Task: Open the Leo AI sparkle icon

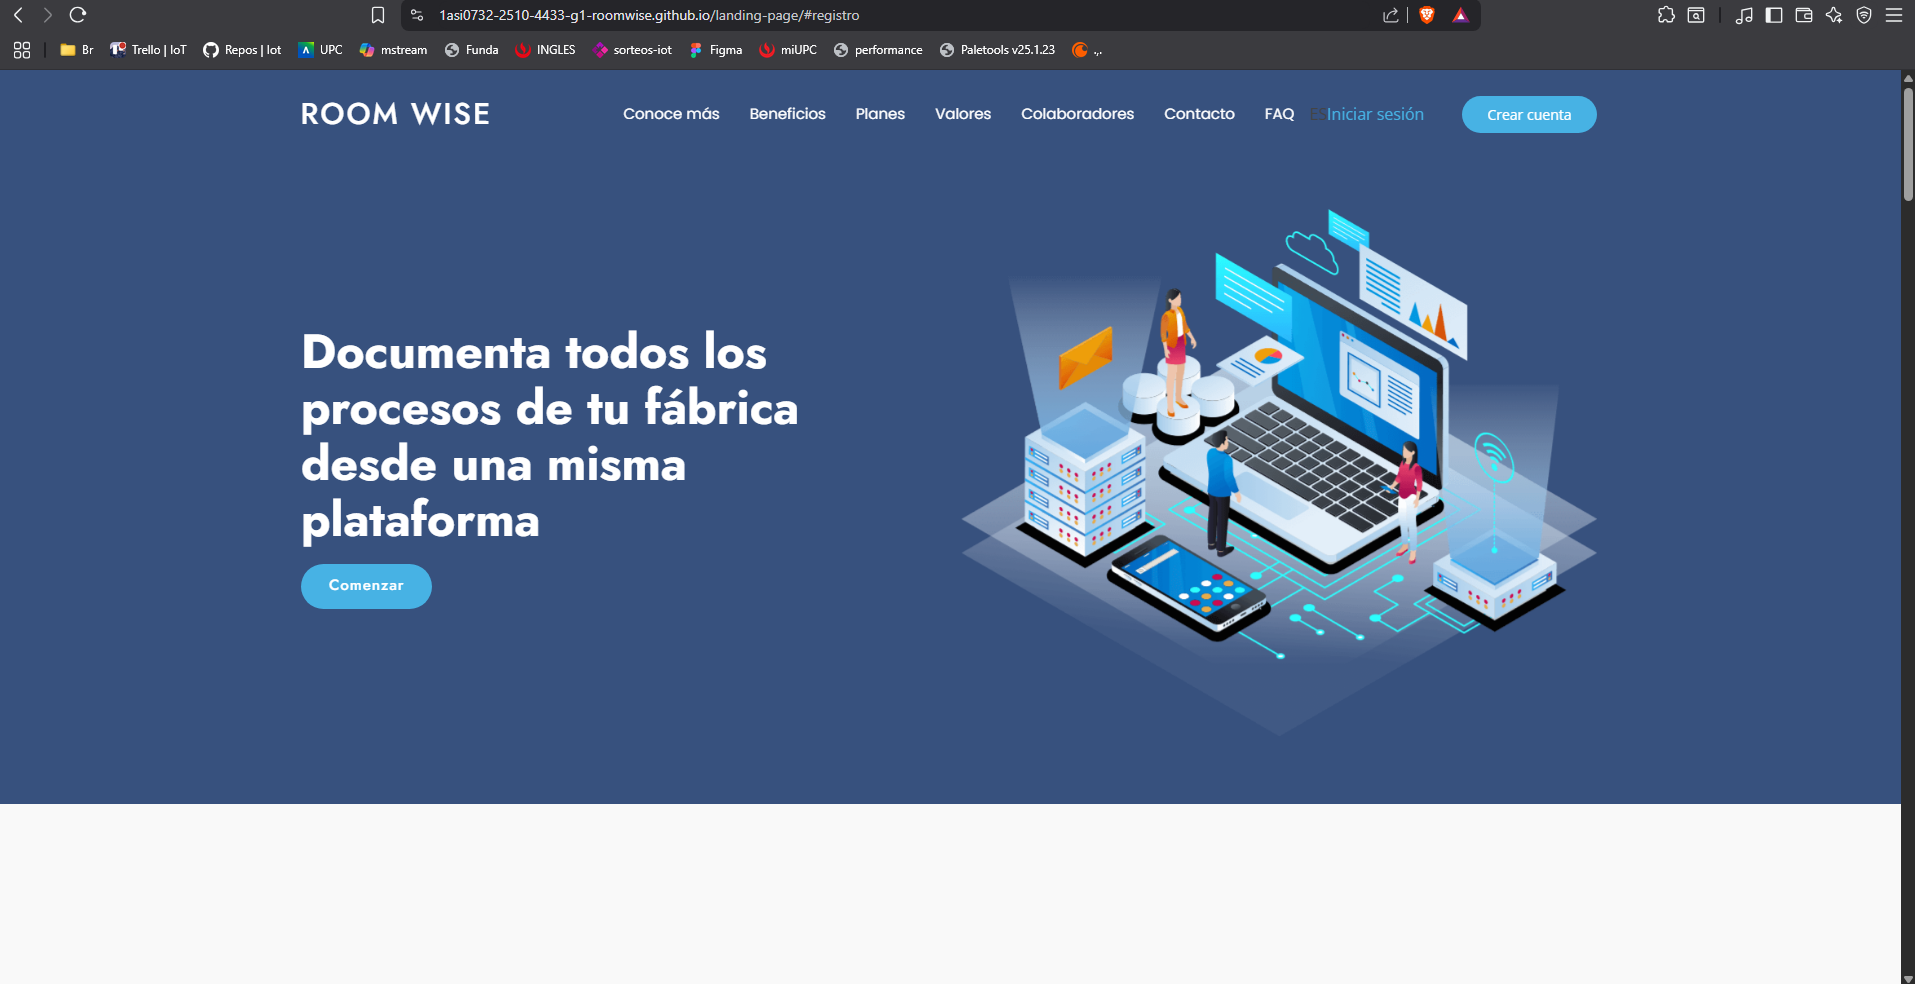Action: point(1834,15)
